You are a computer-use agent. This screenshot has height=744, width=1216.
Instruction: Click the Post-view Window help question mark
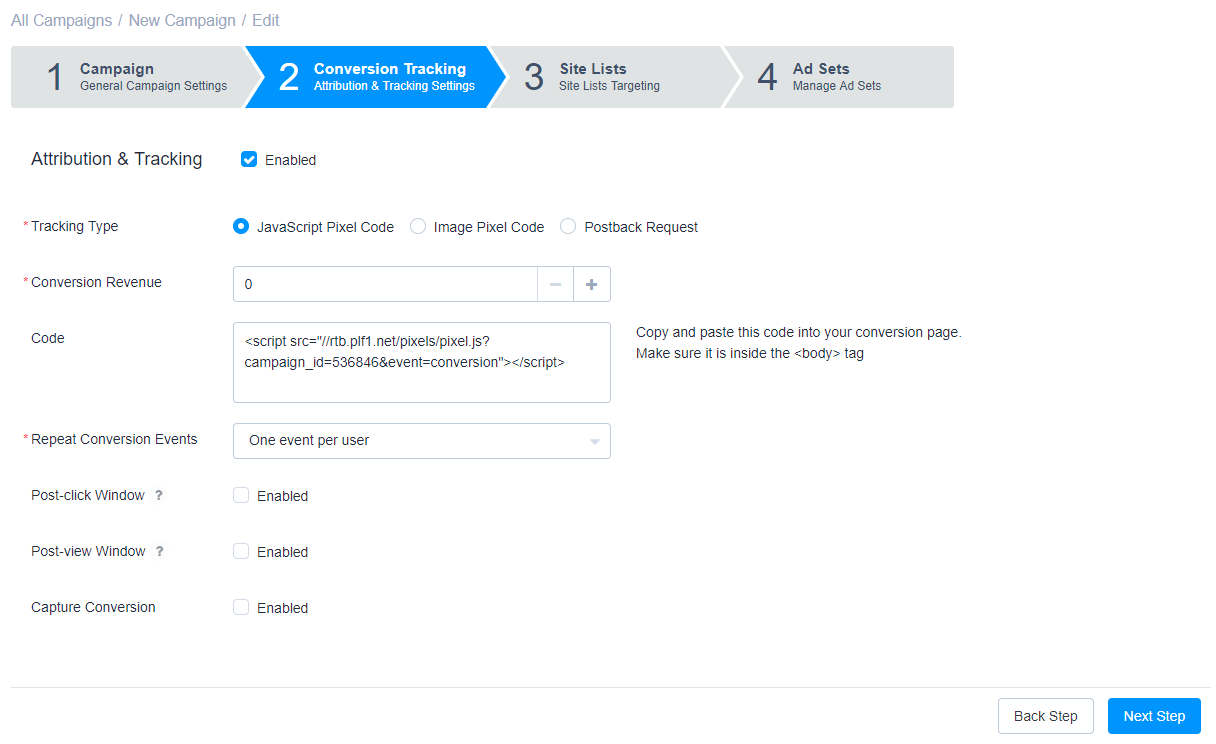point(159,552)
